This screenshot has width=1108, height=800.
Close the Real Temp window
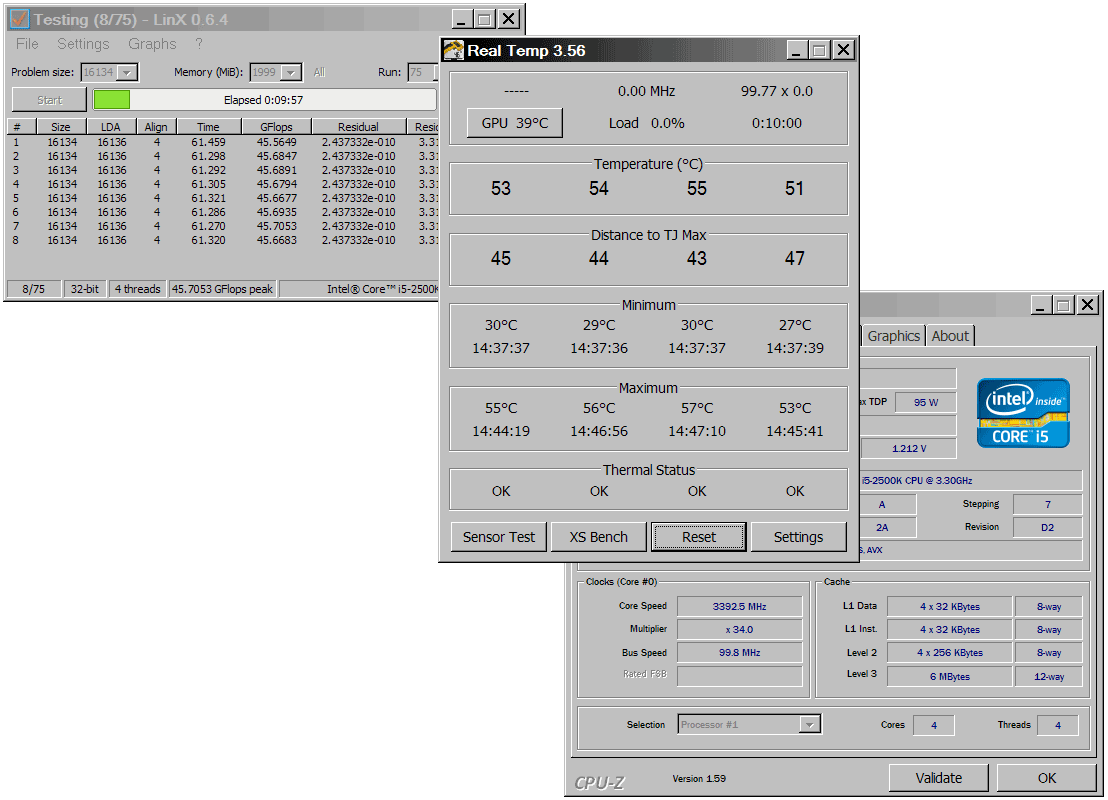click(844, 50)
